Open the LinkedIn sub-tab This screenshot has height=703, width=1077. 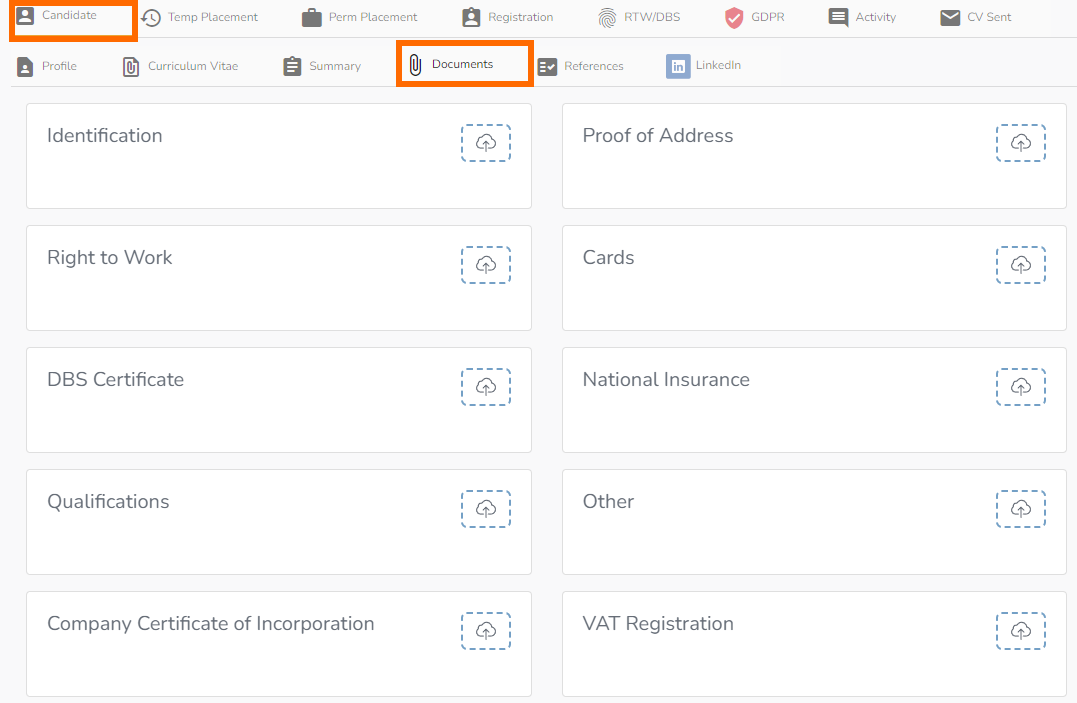tap(705, 66)
